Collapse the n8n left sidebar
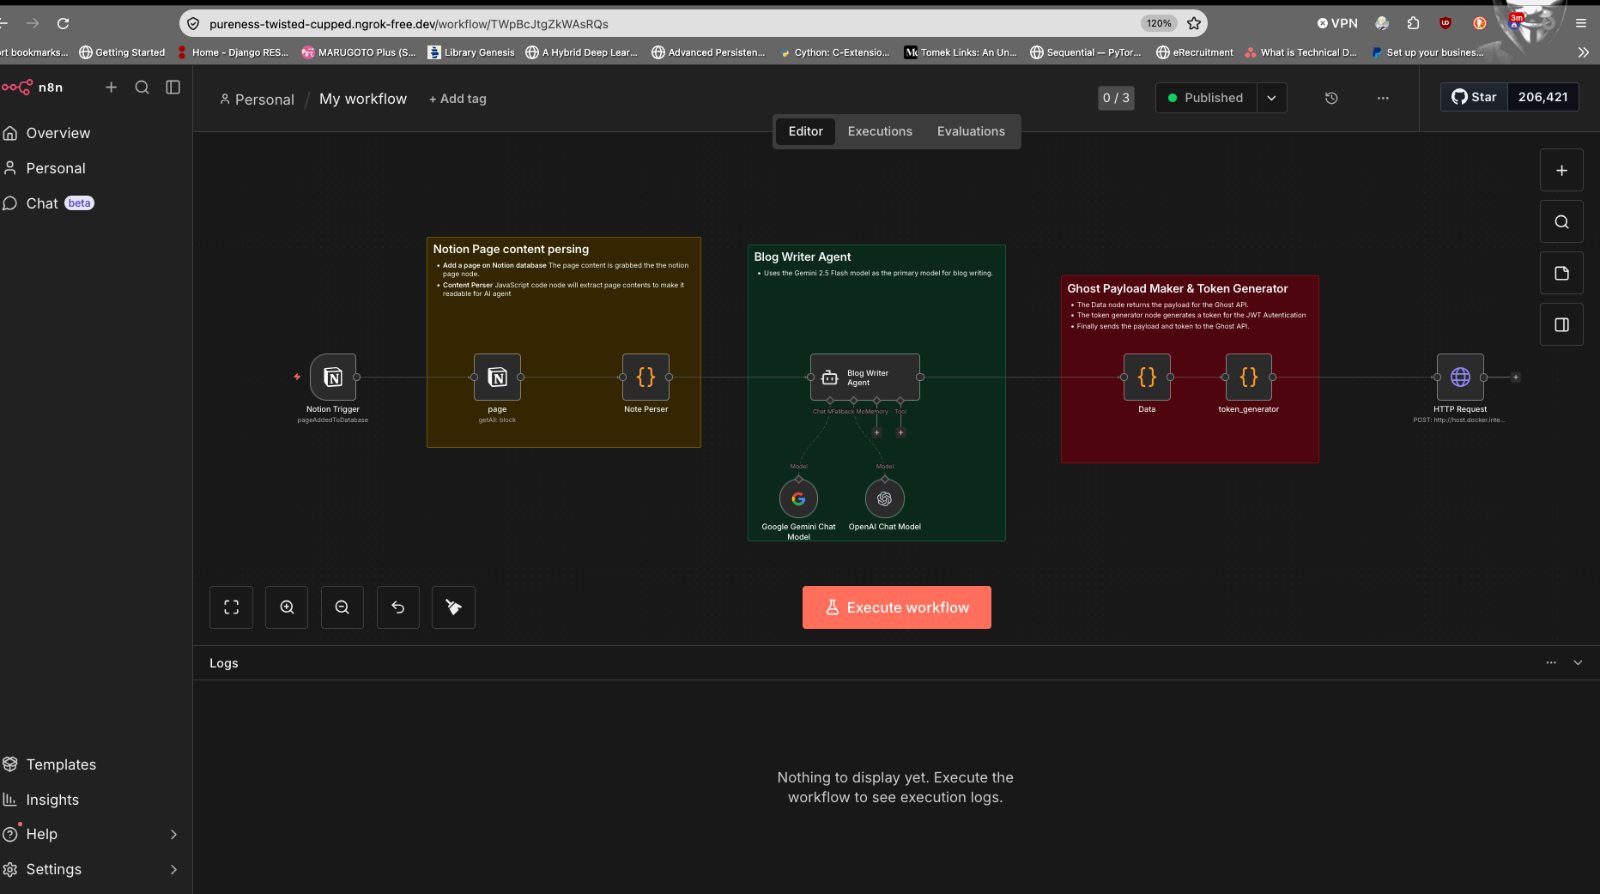 [173, 87]
